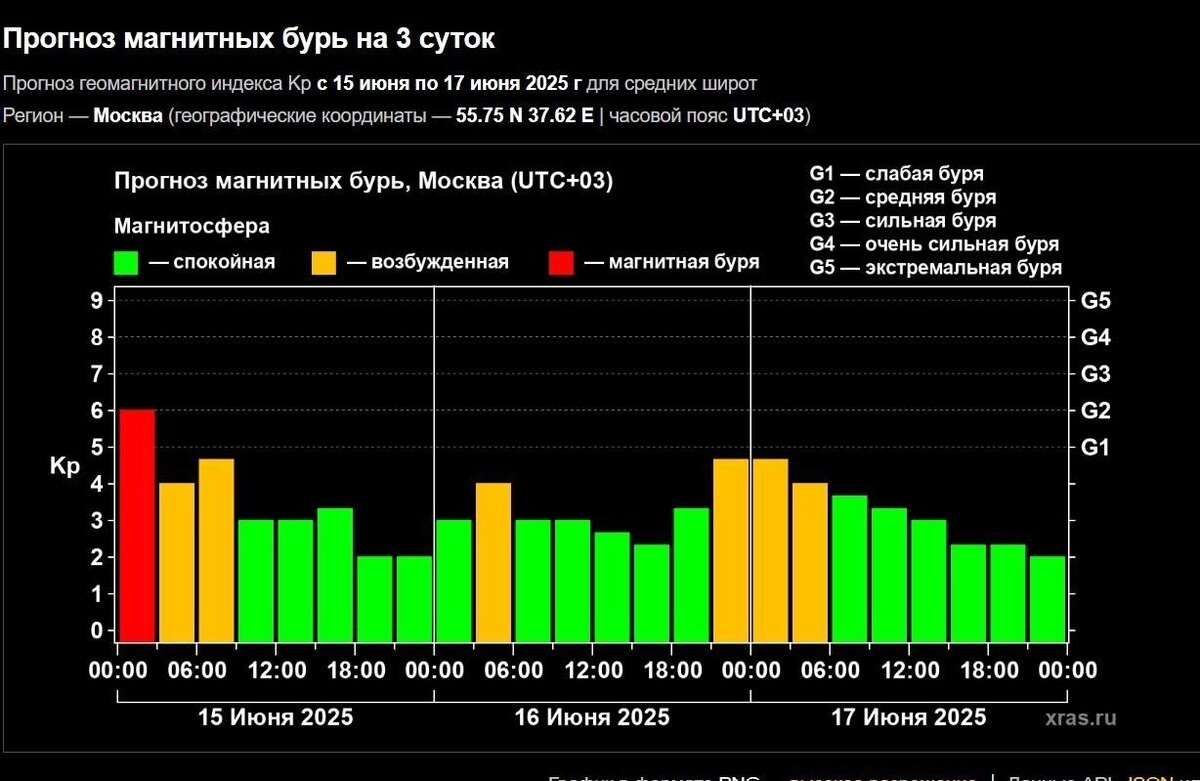
Task: Click the Kp axis value '0'
Action: pos(97,631)
